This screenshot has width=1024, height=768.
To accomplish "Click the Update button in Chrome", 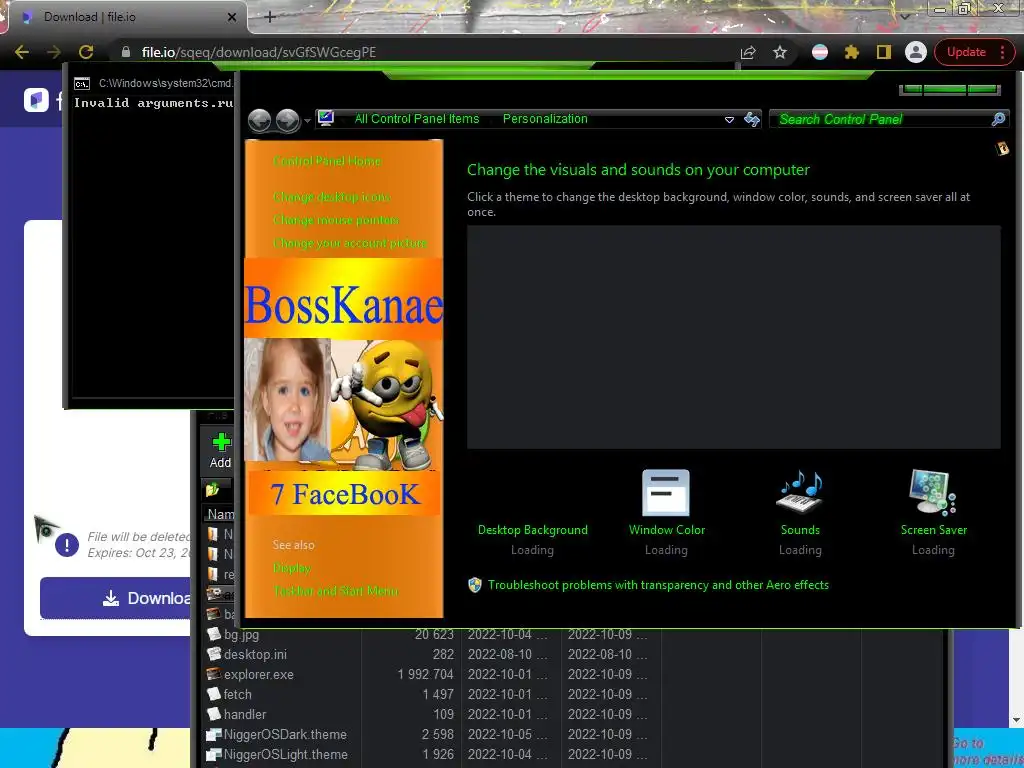I will click(x=967, y=52).
